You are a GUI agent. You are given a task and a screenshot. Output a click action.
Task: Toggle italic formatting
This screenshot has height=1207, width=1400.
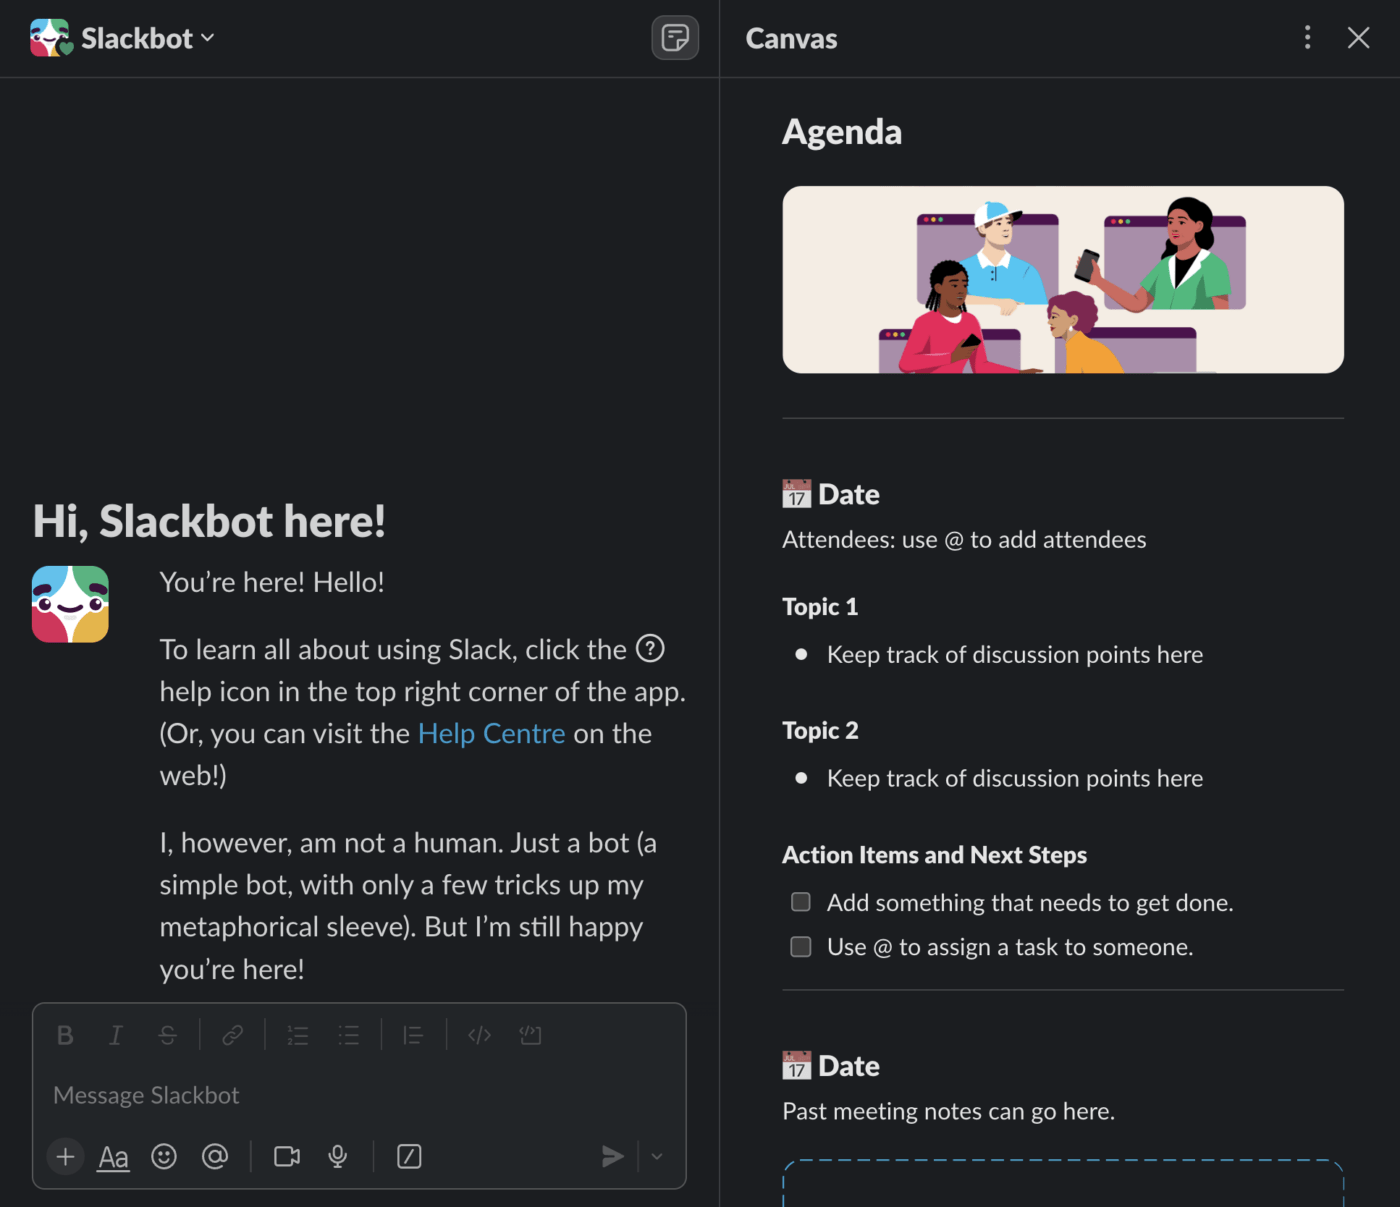(116, 1035)
